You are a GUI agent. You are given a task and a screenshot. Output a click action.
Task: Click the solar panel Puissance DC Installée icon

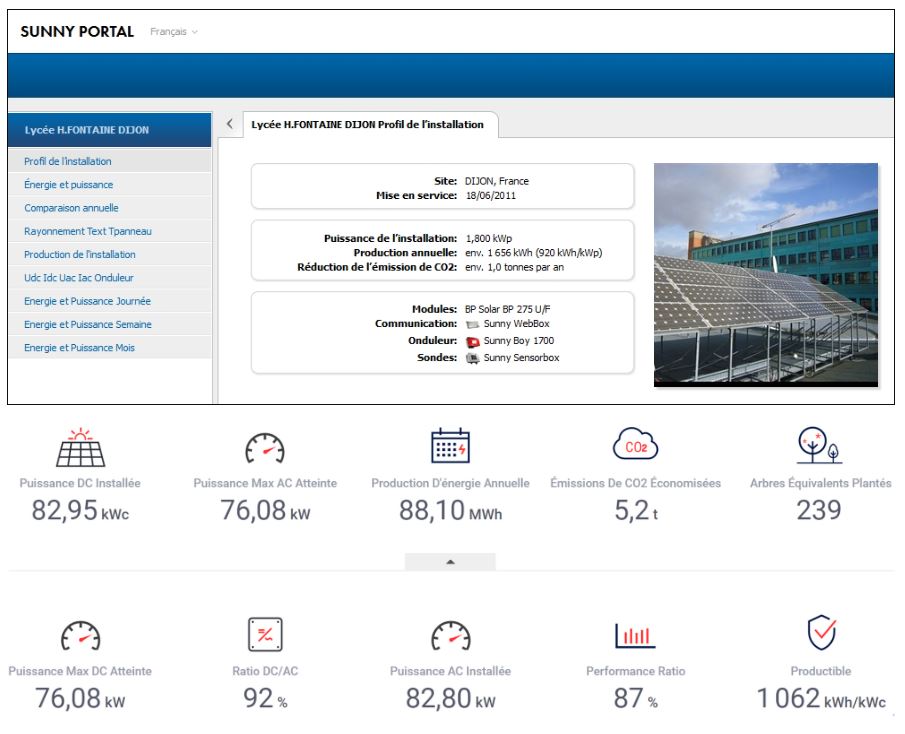(x=80, y=447)
